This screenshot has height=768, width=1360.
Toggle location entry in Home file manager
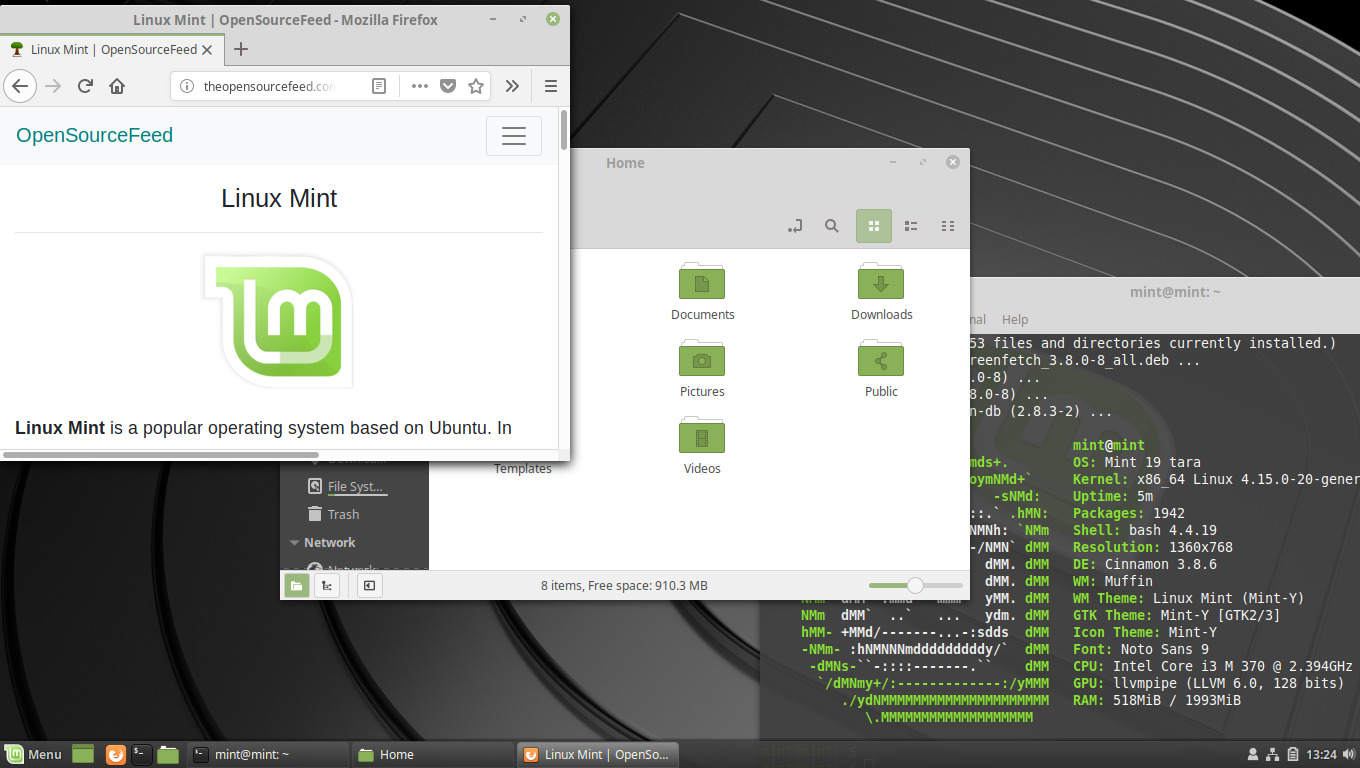coord(795,226)
